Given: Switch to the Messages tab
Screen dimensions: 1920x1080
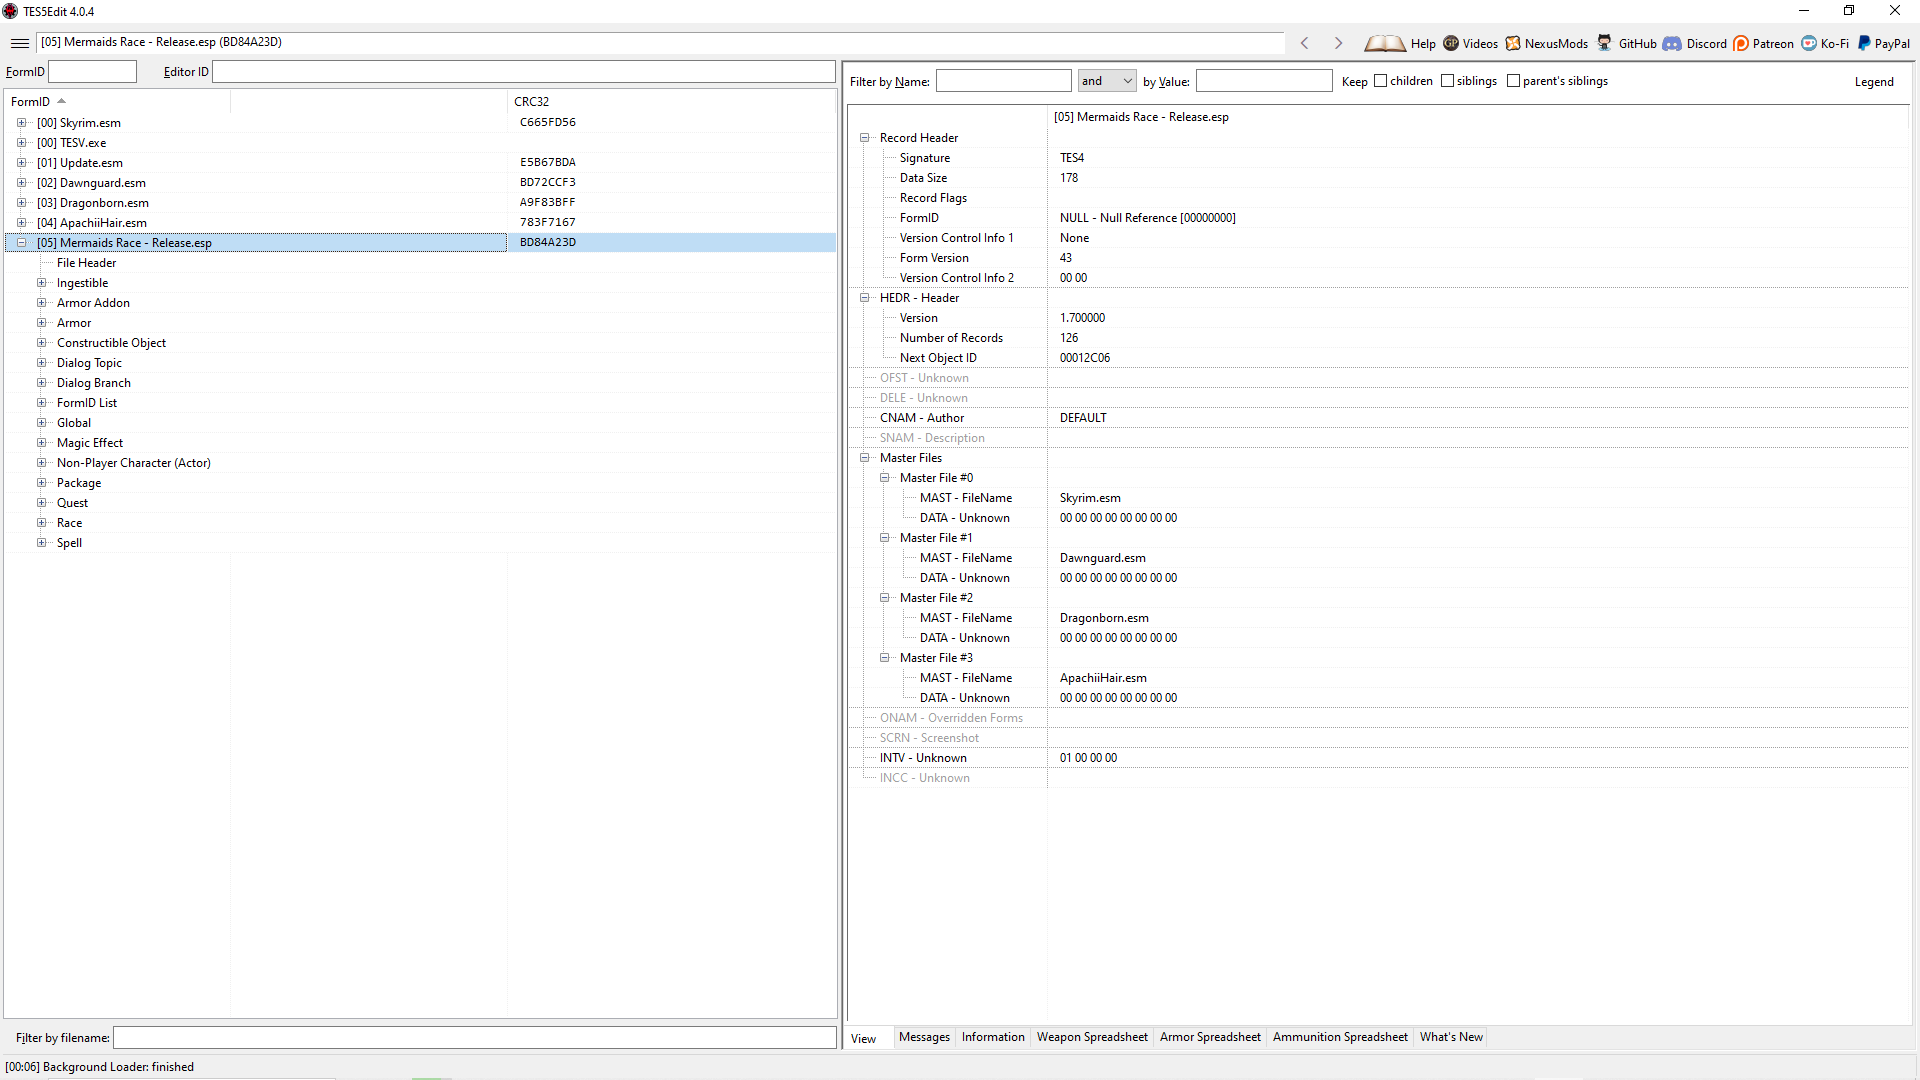Looking at the screenshot, I should [924, 1037].
